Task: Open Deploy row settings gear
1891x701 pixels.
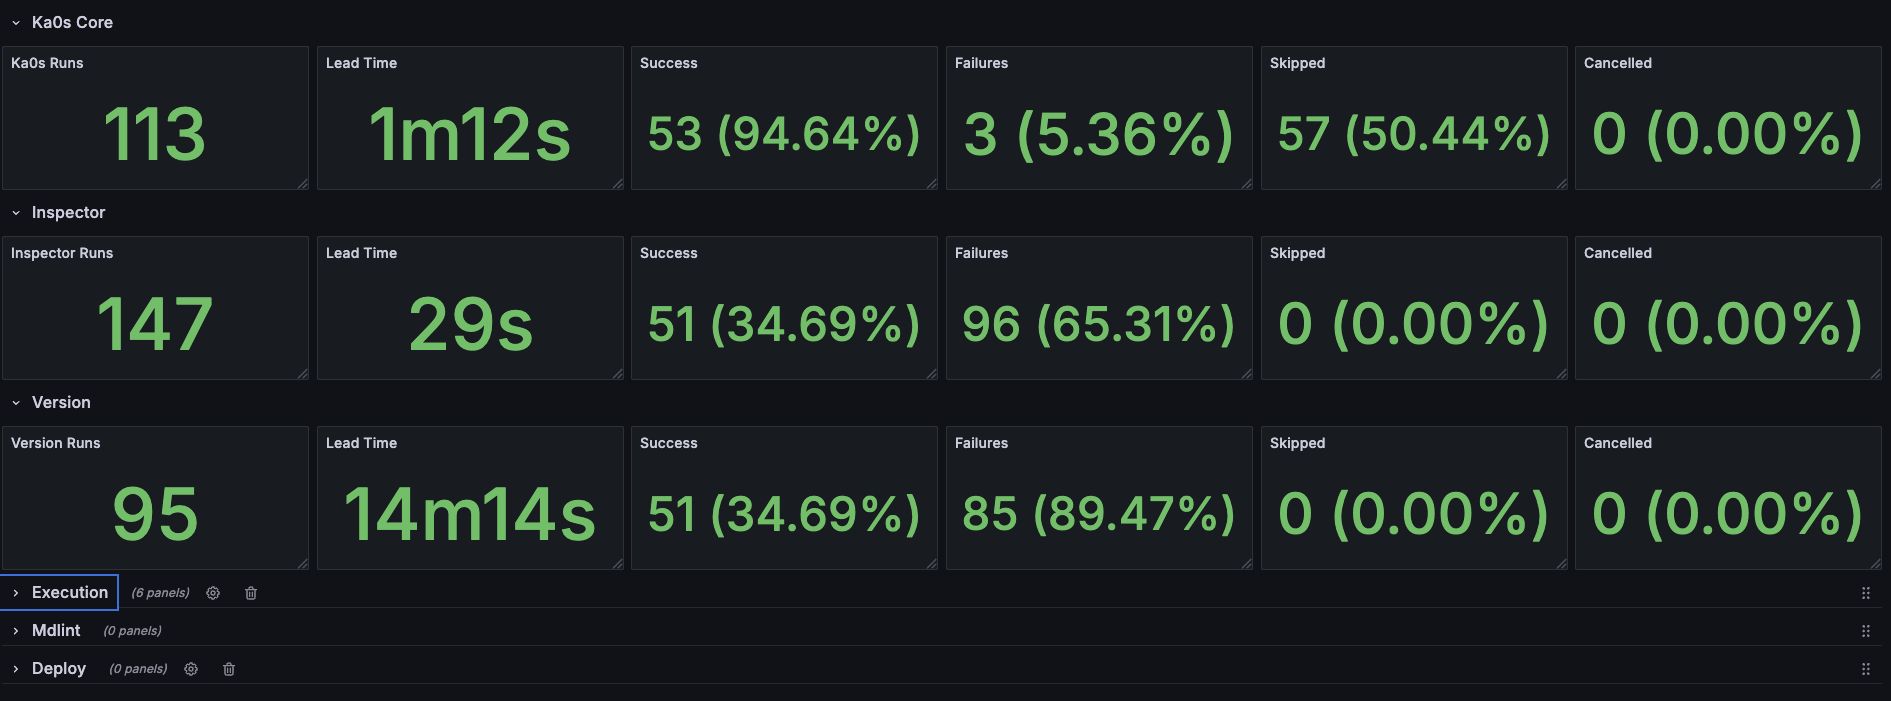Action: pos(191,669)
